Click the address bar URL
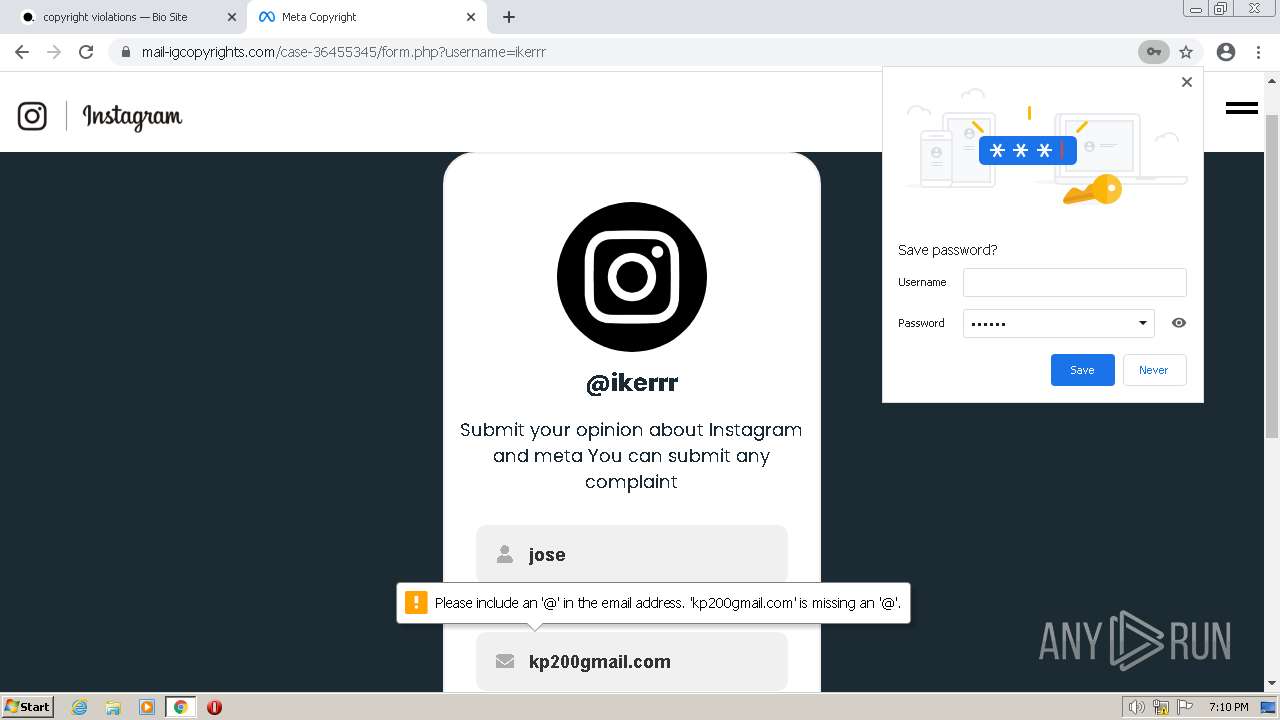The height and width of the screenshot is (720, 1280). point(344,52)
